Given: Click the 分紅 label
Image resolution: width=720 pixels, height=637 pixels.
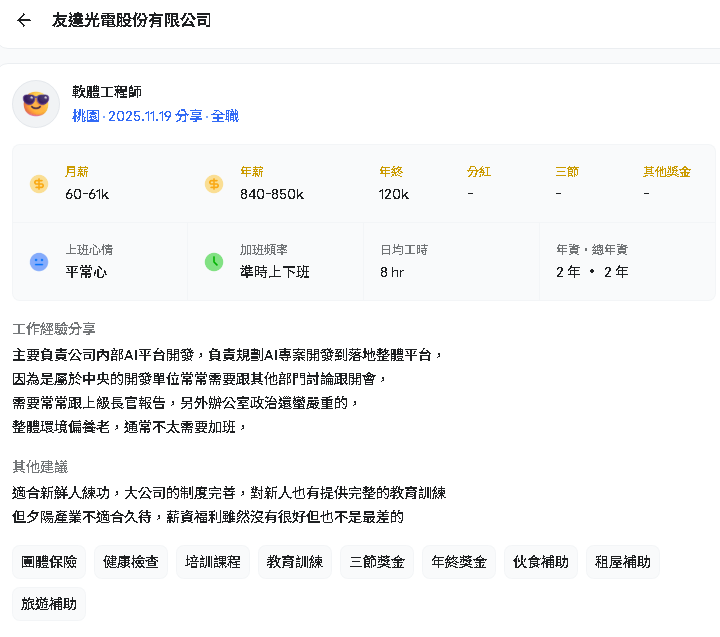Looking at the screenshot, I should 479,172.
